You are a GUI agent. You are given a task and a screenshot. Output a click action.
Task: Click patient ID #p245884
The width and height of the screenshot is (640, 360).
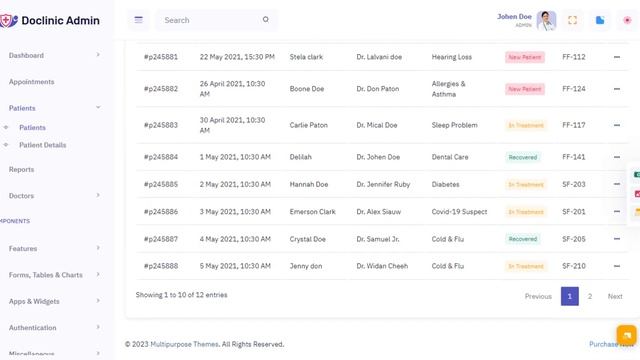coord(161,157)
